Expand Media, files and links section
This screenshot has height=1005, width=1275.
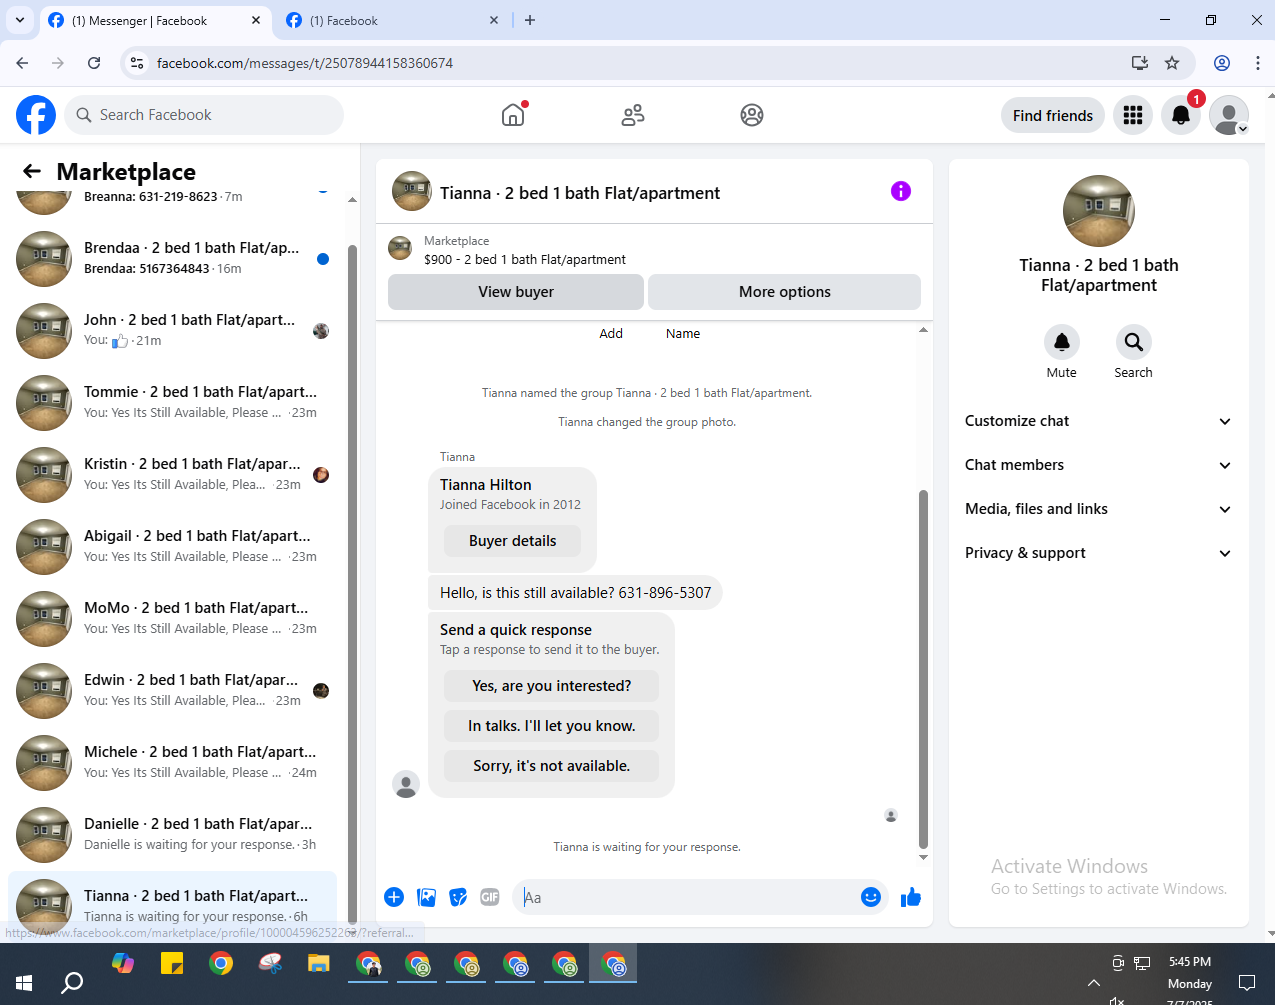1098,509
